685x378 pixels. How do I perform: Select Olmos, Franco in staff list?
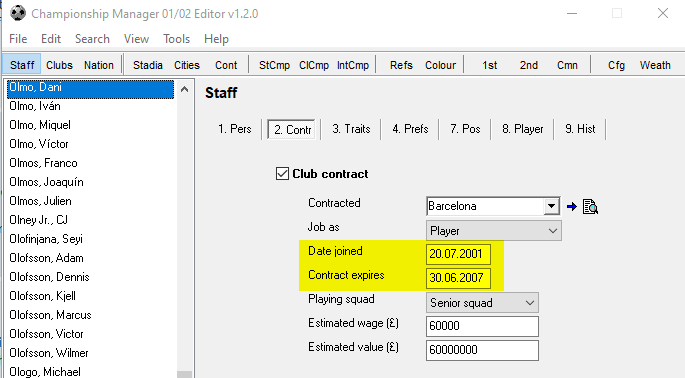click(91, 163)
